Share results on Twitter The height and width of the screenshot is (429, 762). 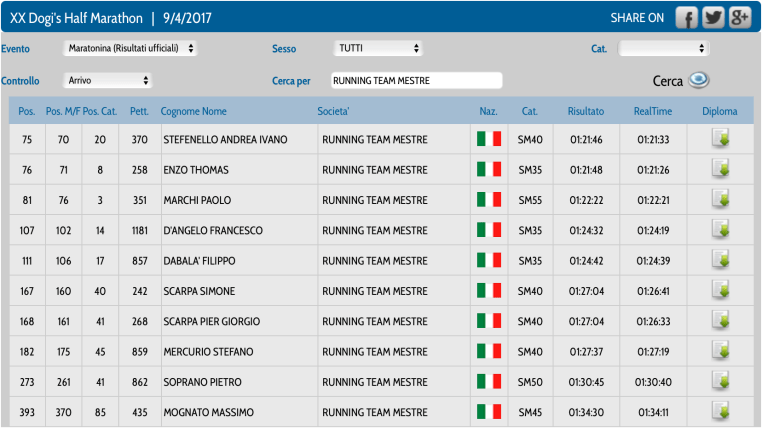coord(713,18)
